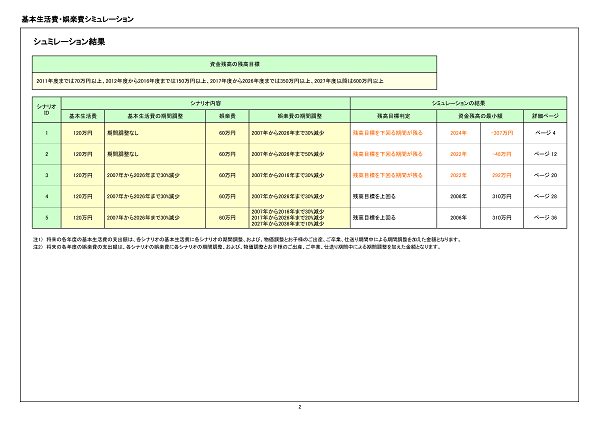This screenshot has height=424, width=600.
Task: Click the シミュレーション結果 section heading
Action: tap(69, 43)
